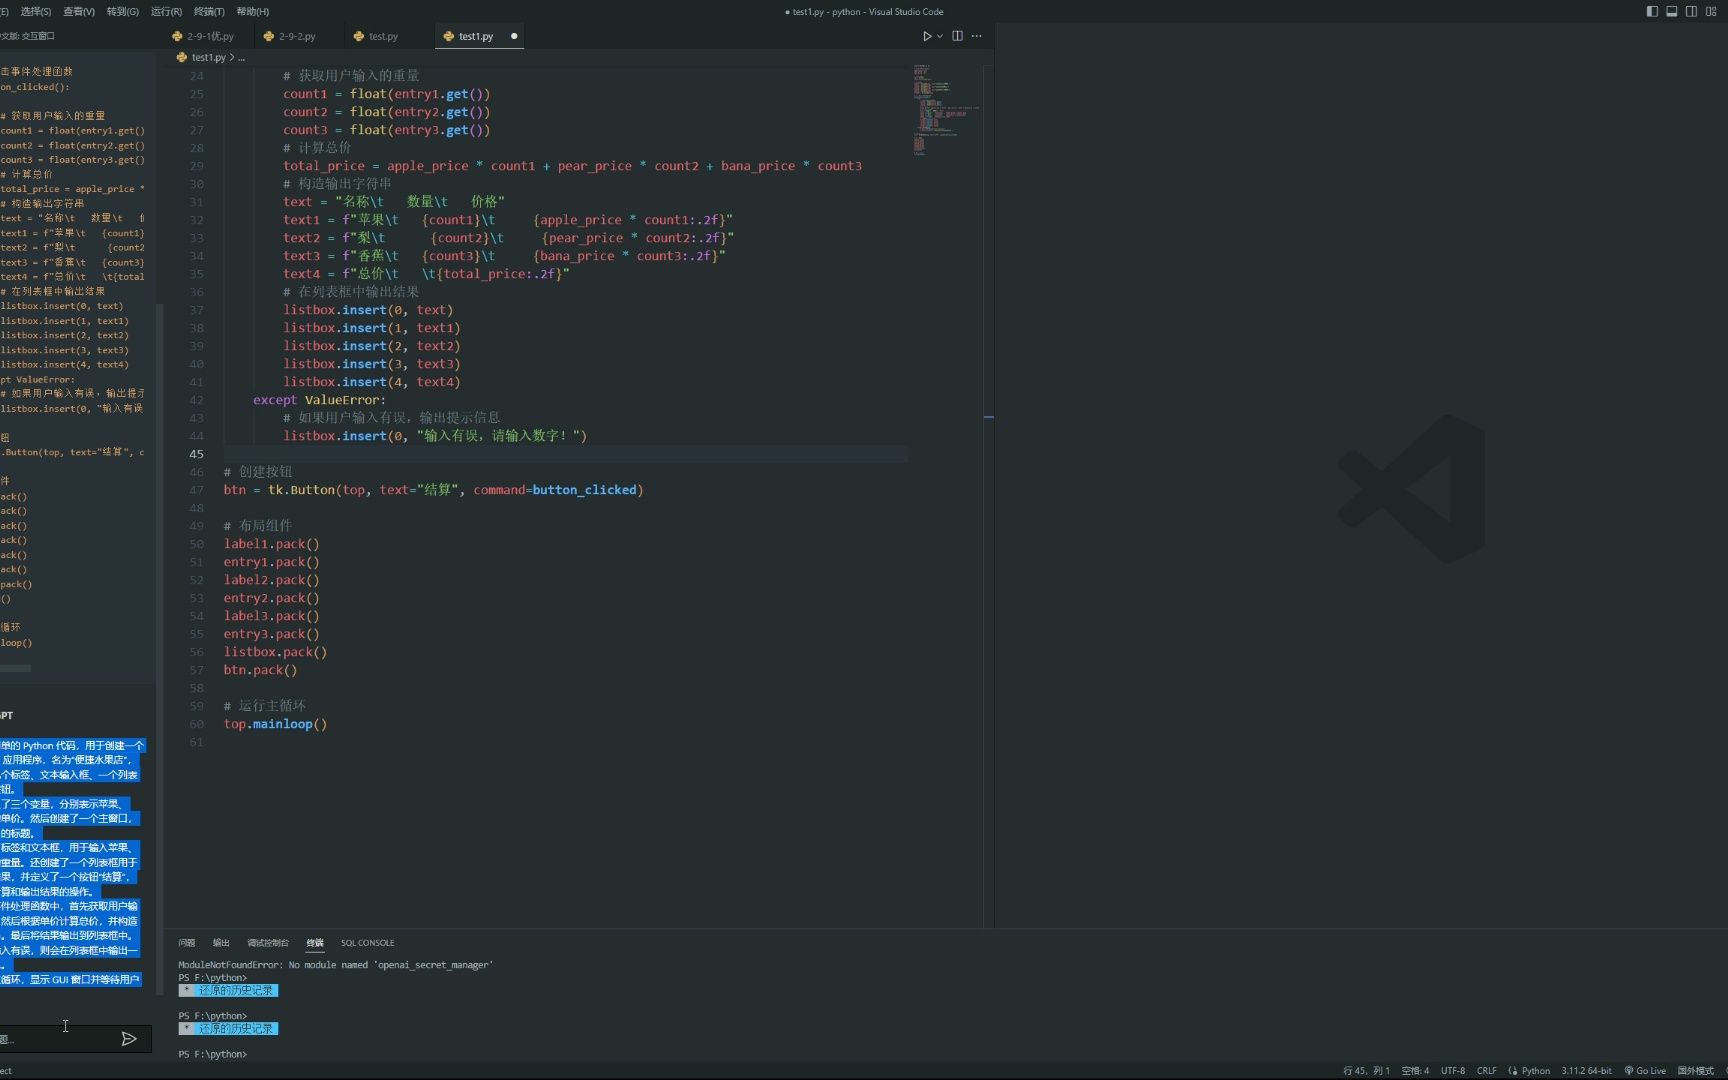This screenshot has height=1080, width=1728.
Task: Click the except ValueError: line
Action: pos(319,400)
